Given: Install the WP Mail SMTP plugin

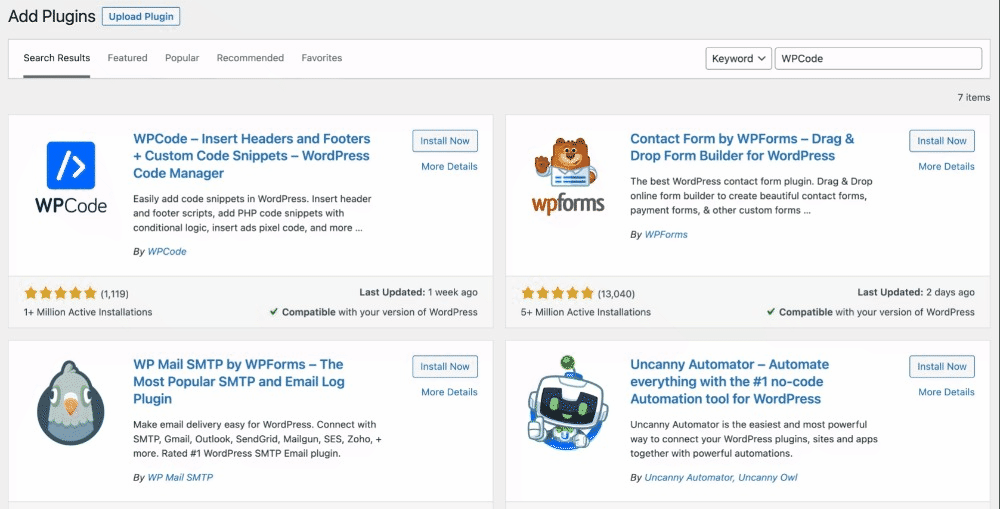Looking at the screenshot, I should (x=445, y=367).
